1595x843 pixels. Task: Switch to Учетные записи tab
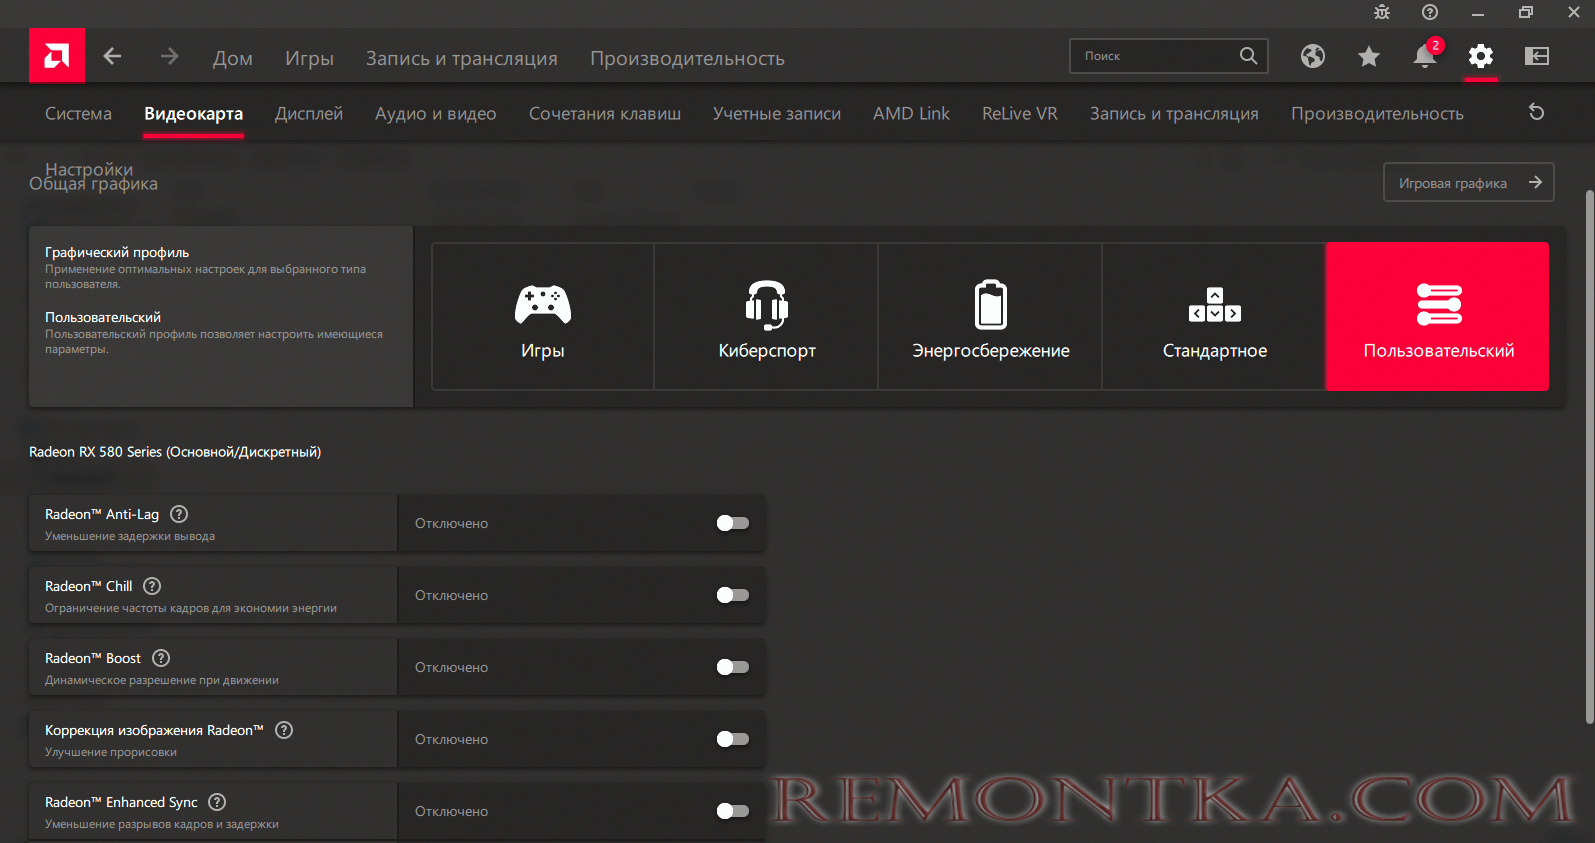(777, 113)
